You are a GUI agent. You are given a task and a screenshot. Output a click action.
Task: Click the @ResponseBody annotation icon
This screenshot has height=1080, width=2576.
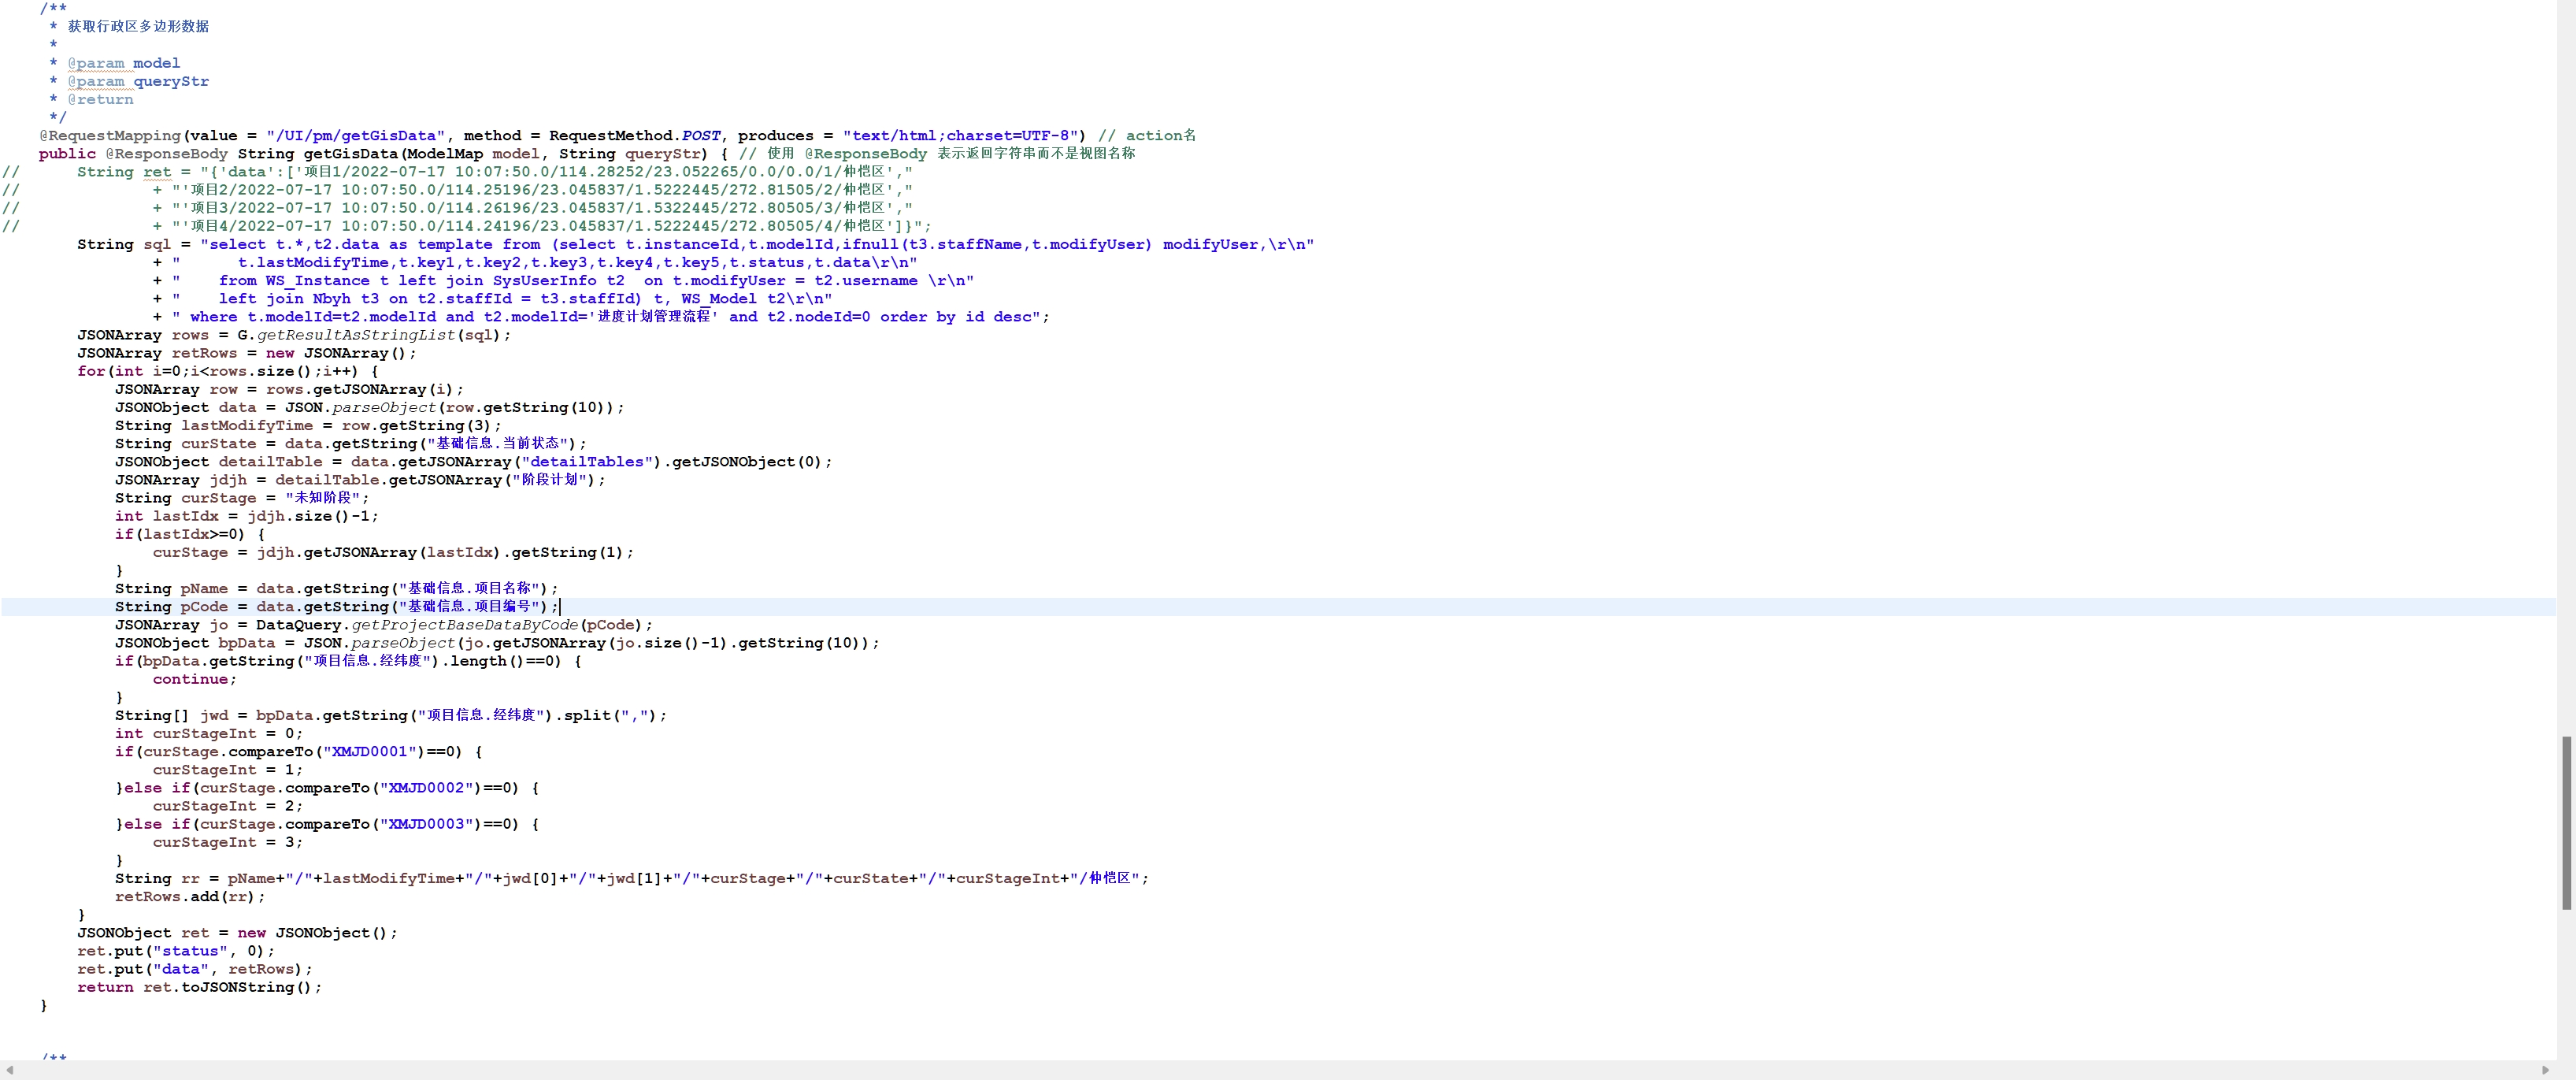point(156,153)
